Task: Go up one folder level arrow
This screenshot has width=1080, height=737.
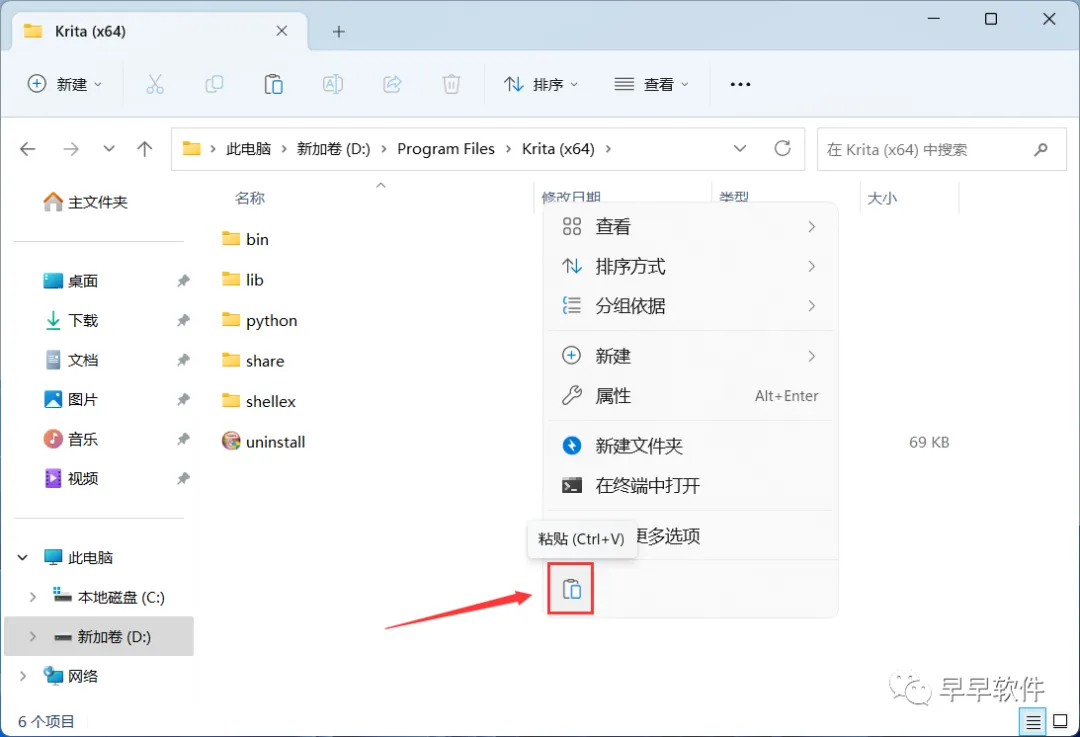Action: (145, 149)
